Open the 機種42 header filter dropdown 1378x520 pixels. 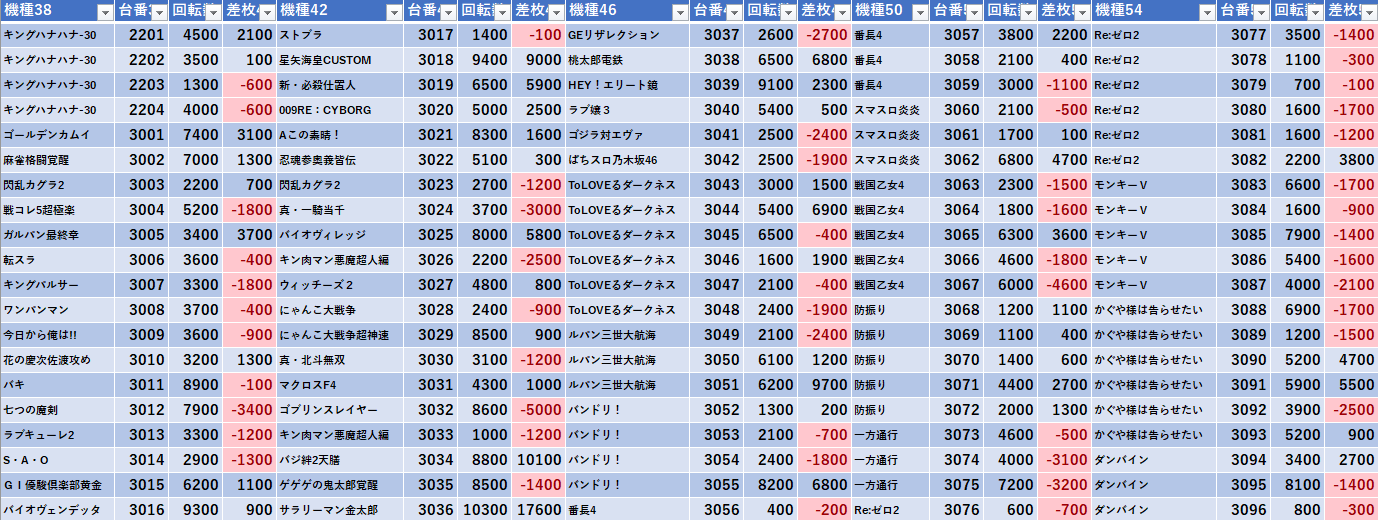[396, 12]
